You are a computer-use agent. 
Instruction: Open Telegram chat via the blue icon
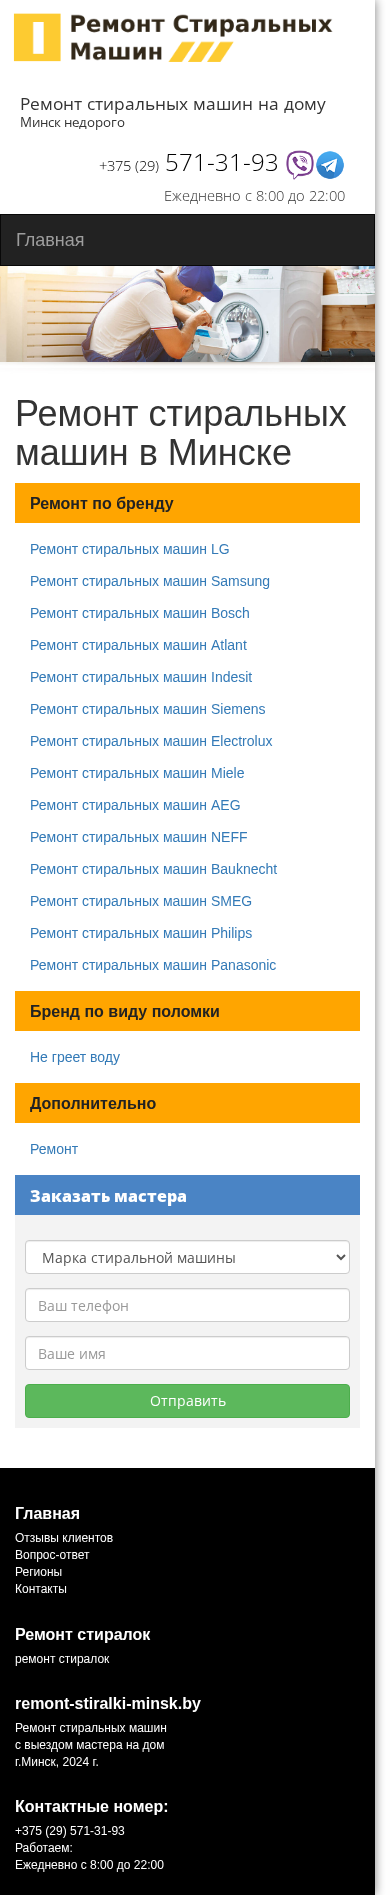(330, 165)
